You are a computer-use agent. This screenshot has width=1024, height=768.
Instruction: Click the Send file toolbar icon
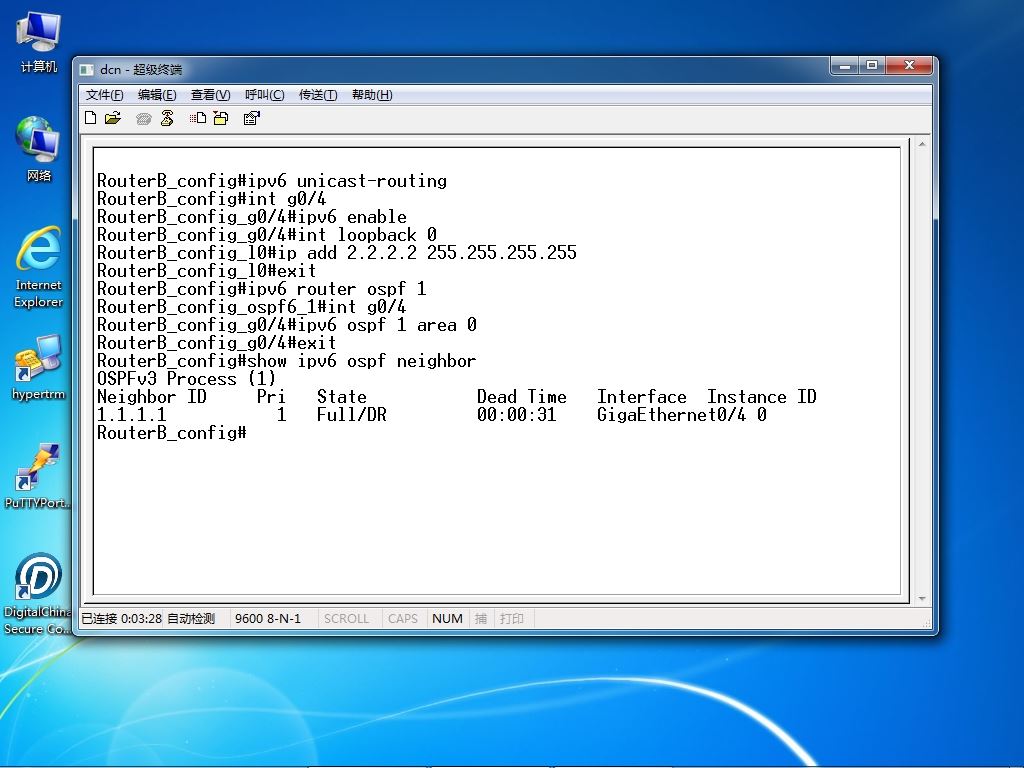click(198, 118)
